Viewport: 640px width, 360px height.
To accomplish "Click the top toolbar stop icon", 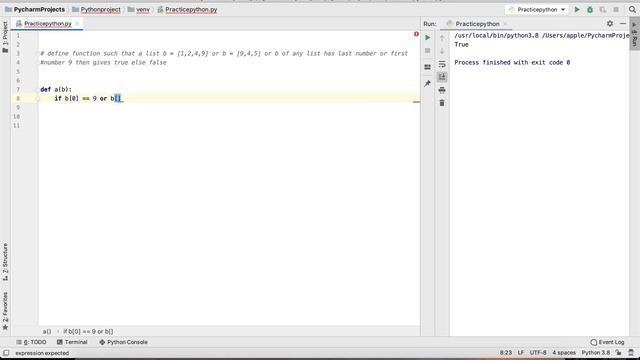I will (x=616, y=9).
